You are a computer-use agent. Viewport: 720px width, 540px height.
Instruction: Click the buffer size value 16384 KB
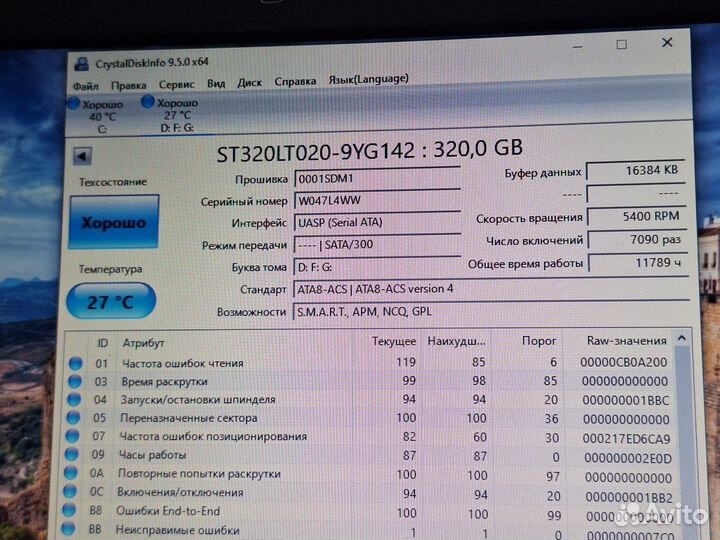[x=636, y=171]
